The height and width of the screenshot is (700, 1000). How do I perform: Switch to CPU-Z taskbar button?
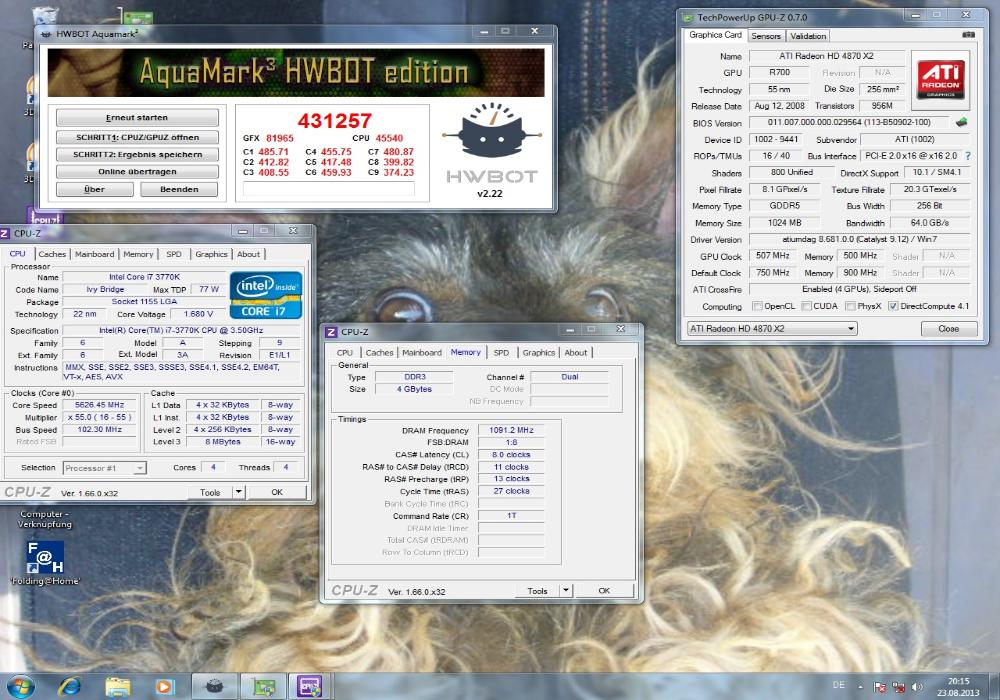pos(311,687)
